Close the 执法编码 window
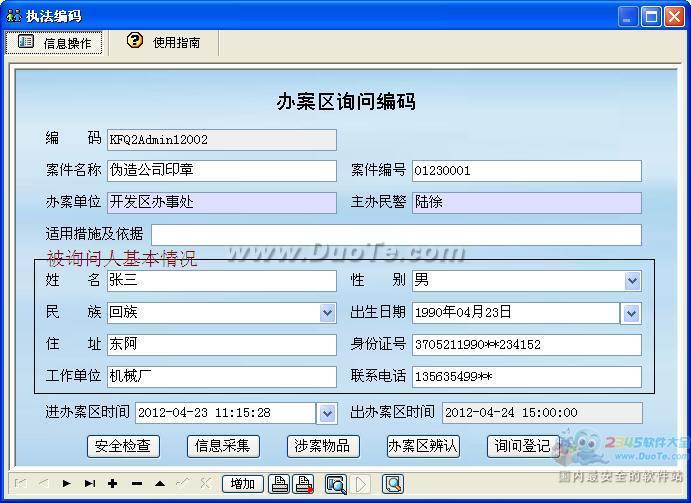This screenshot has width=691, height=503. point(674,17)
